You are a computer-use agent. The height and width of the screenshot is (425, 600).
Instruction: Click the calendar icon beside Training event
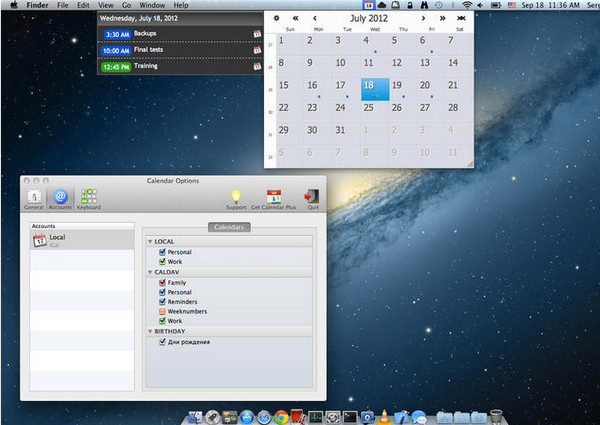(x=257, y=67)
